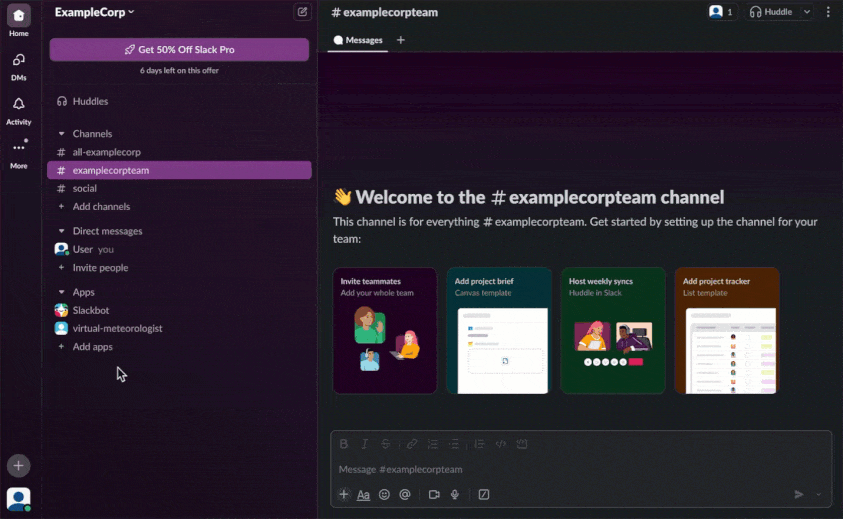
Task: Open the Host weekly syncs card
Action: click(x=613, y=331)
